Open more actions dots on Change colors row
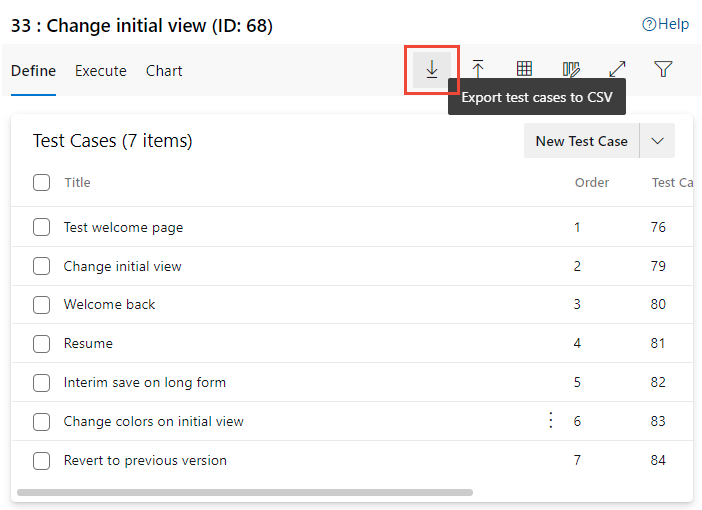 [551, 420]
